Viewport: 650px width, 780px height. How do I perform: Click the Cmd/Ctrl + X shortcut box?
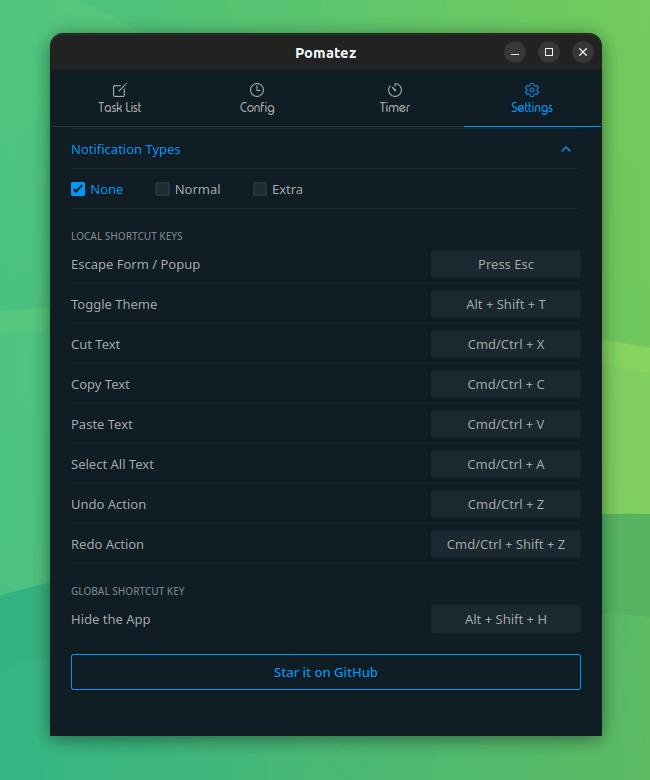pyautogui.click(x=506, y=344)
